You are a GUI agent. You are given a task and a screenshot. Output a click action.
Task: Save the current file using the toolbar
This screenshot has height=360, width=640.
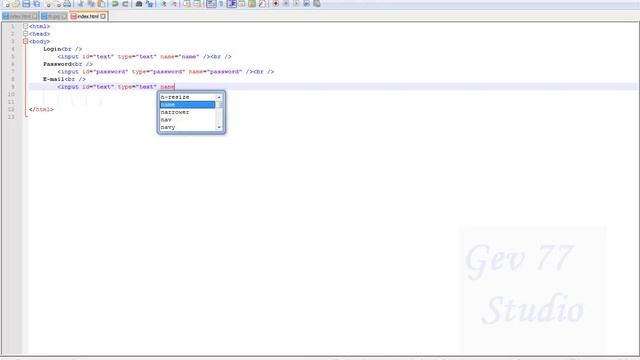pos(26,4)
